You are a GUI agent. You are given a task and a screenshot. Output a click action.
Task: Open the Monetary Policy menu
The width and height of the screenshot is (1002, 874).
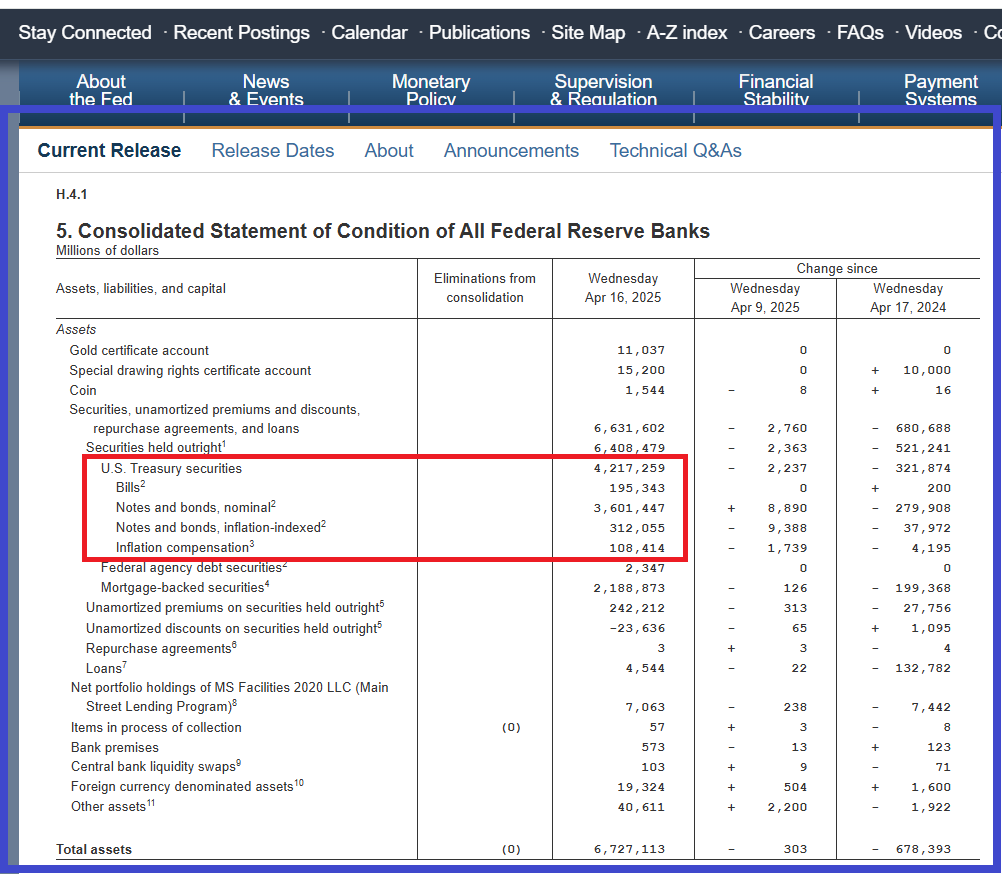(x=431, y=89)
